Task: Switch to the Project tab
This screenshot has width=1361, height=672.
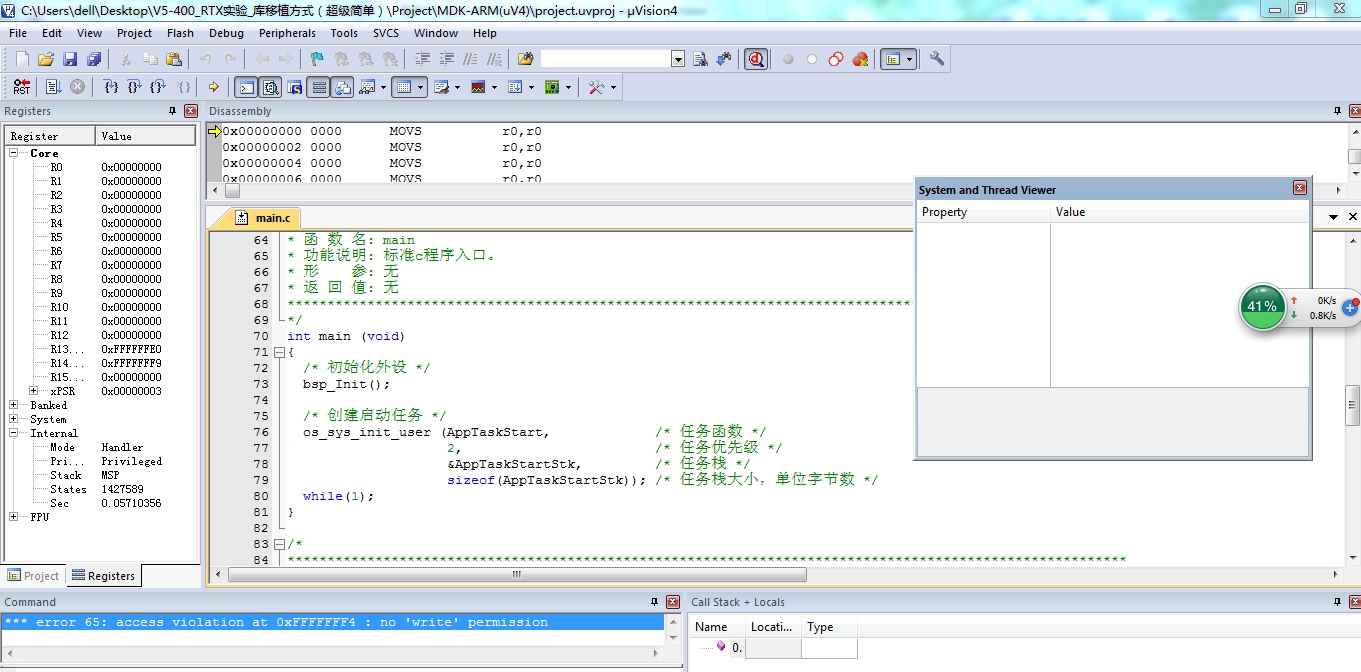Action: pyautogui.click(x=34, y=575)
